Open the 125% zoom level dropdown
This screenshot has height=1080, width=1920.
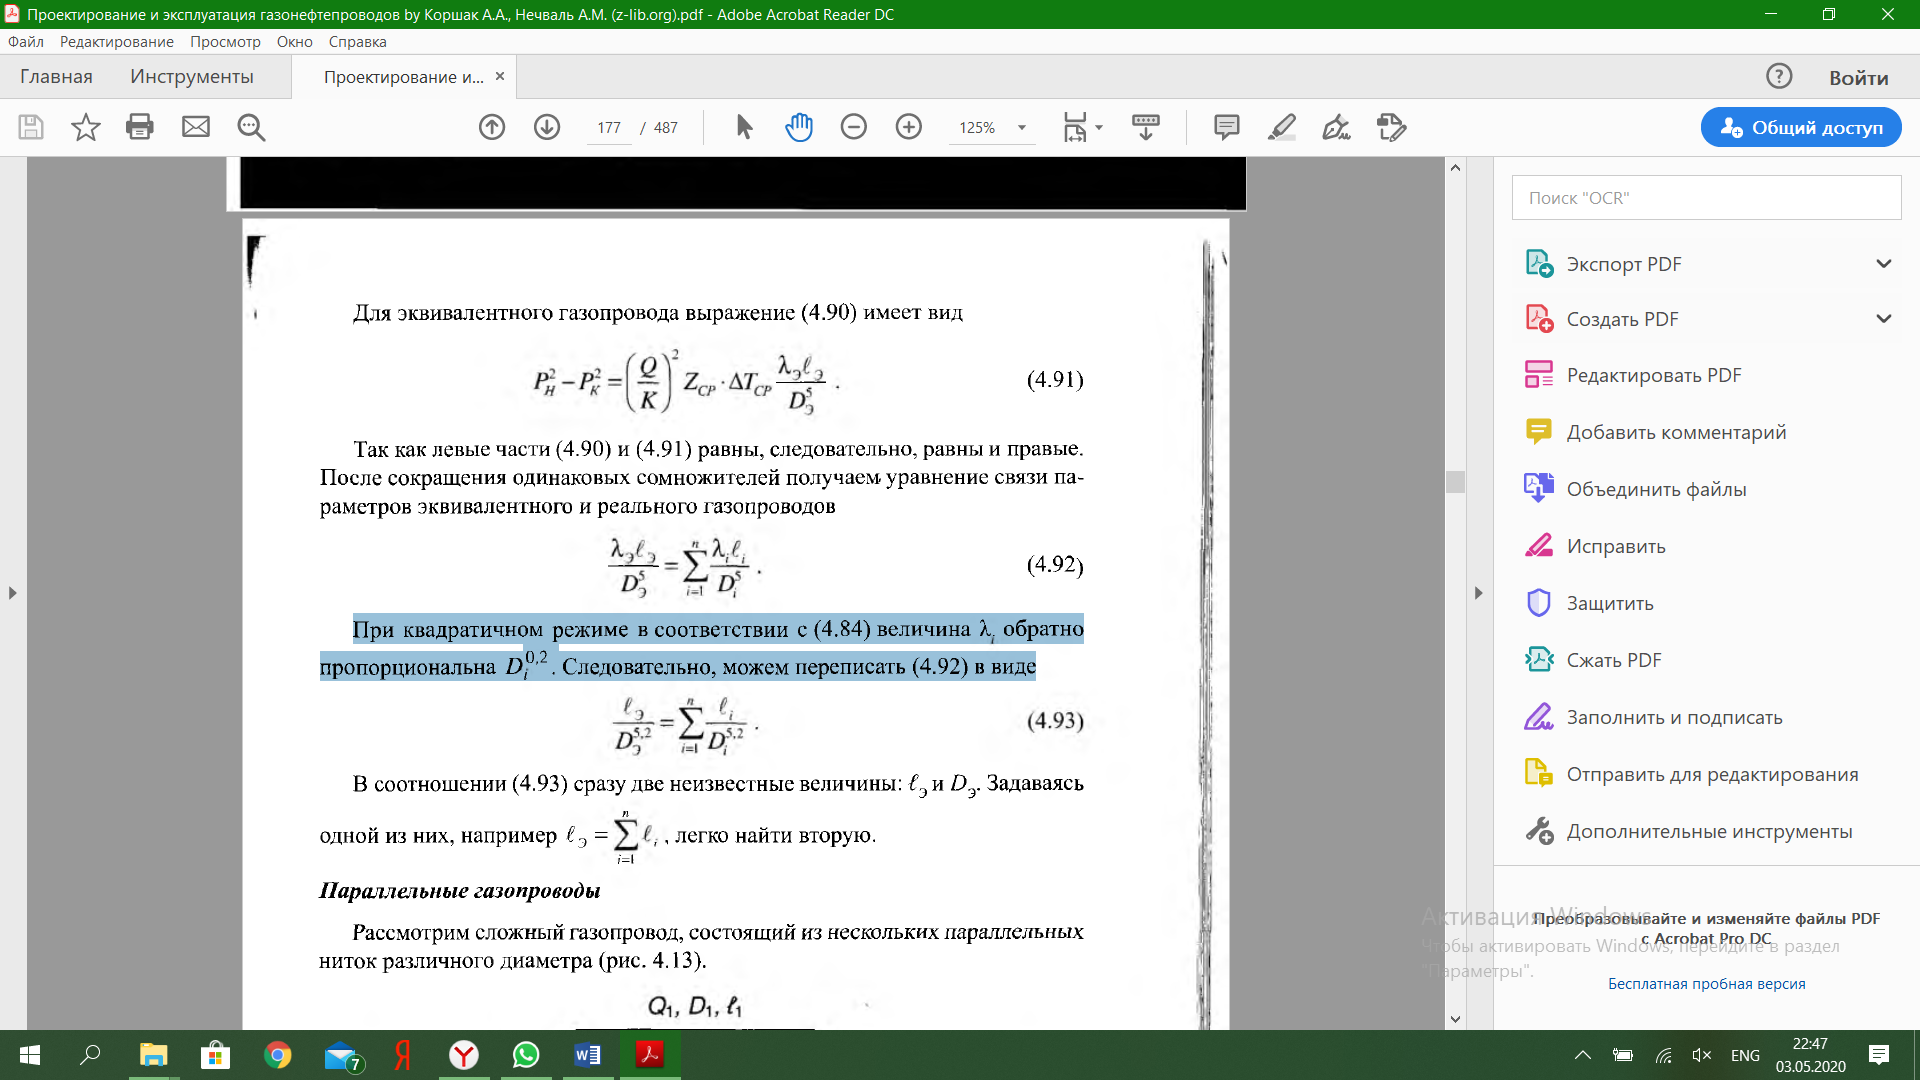coord(1022,128)
